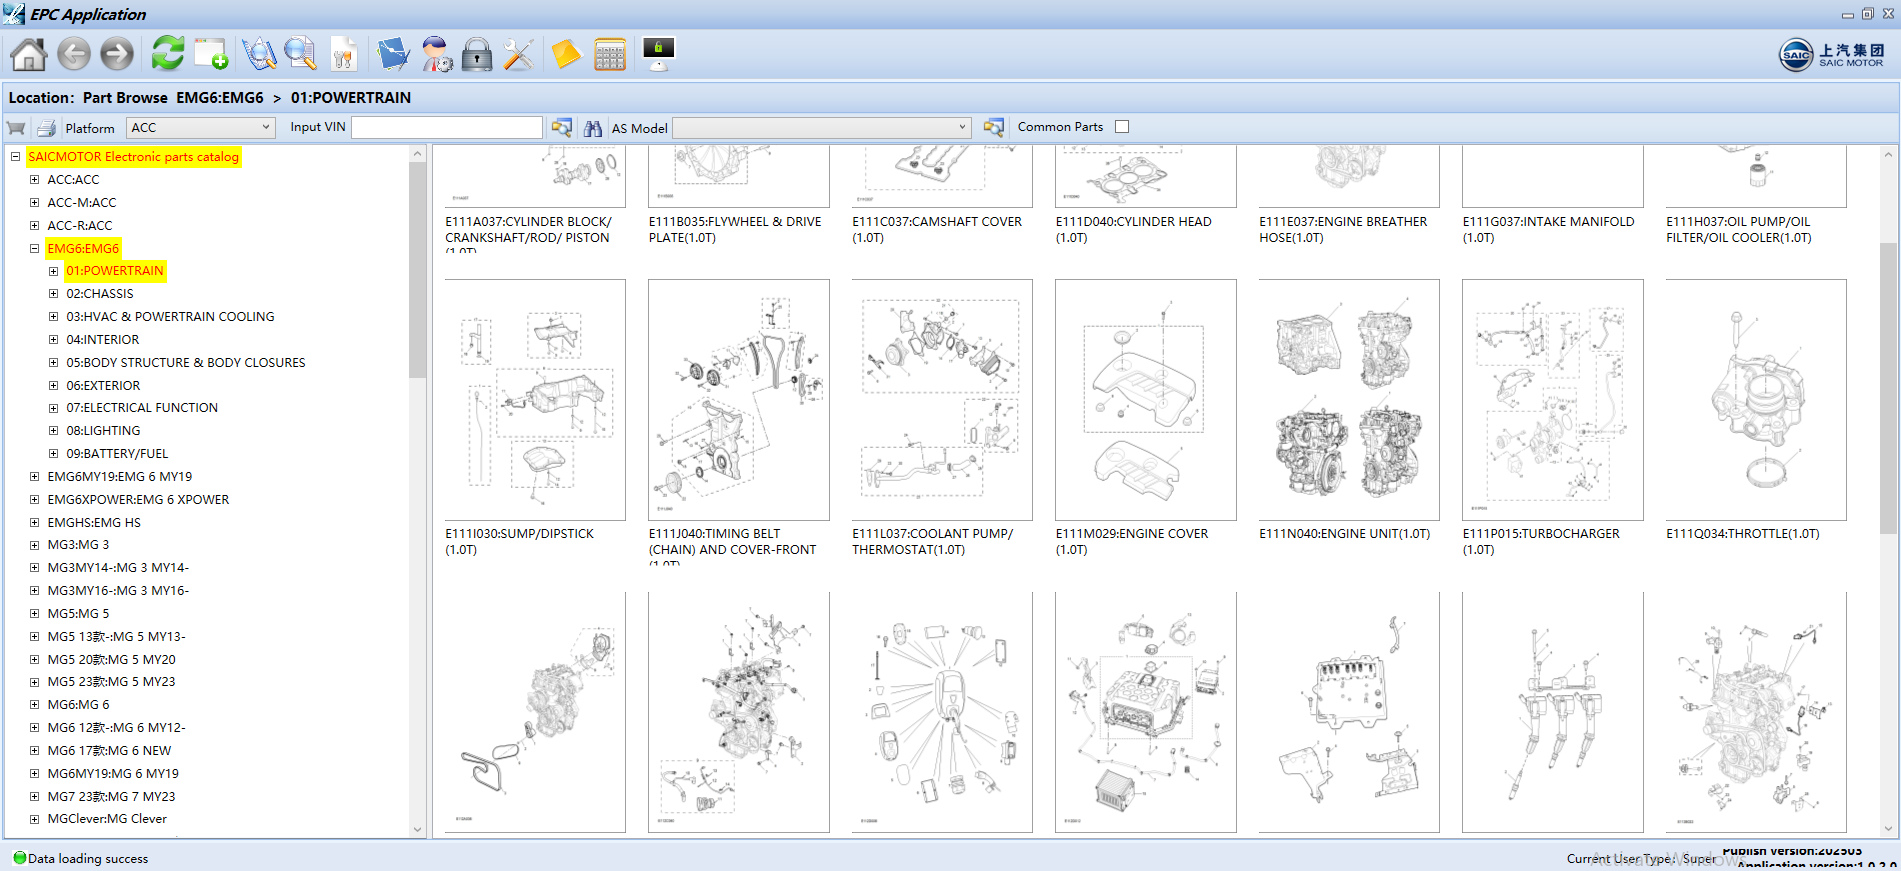The width and height of the screenshot is (1901, 871).
Task: Click E111G037:INTAKE MANIFOLD label
Action: [1548, 230]
